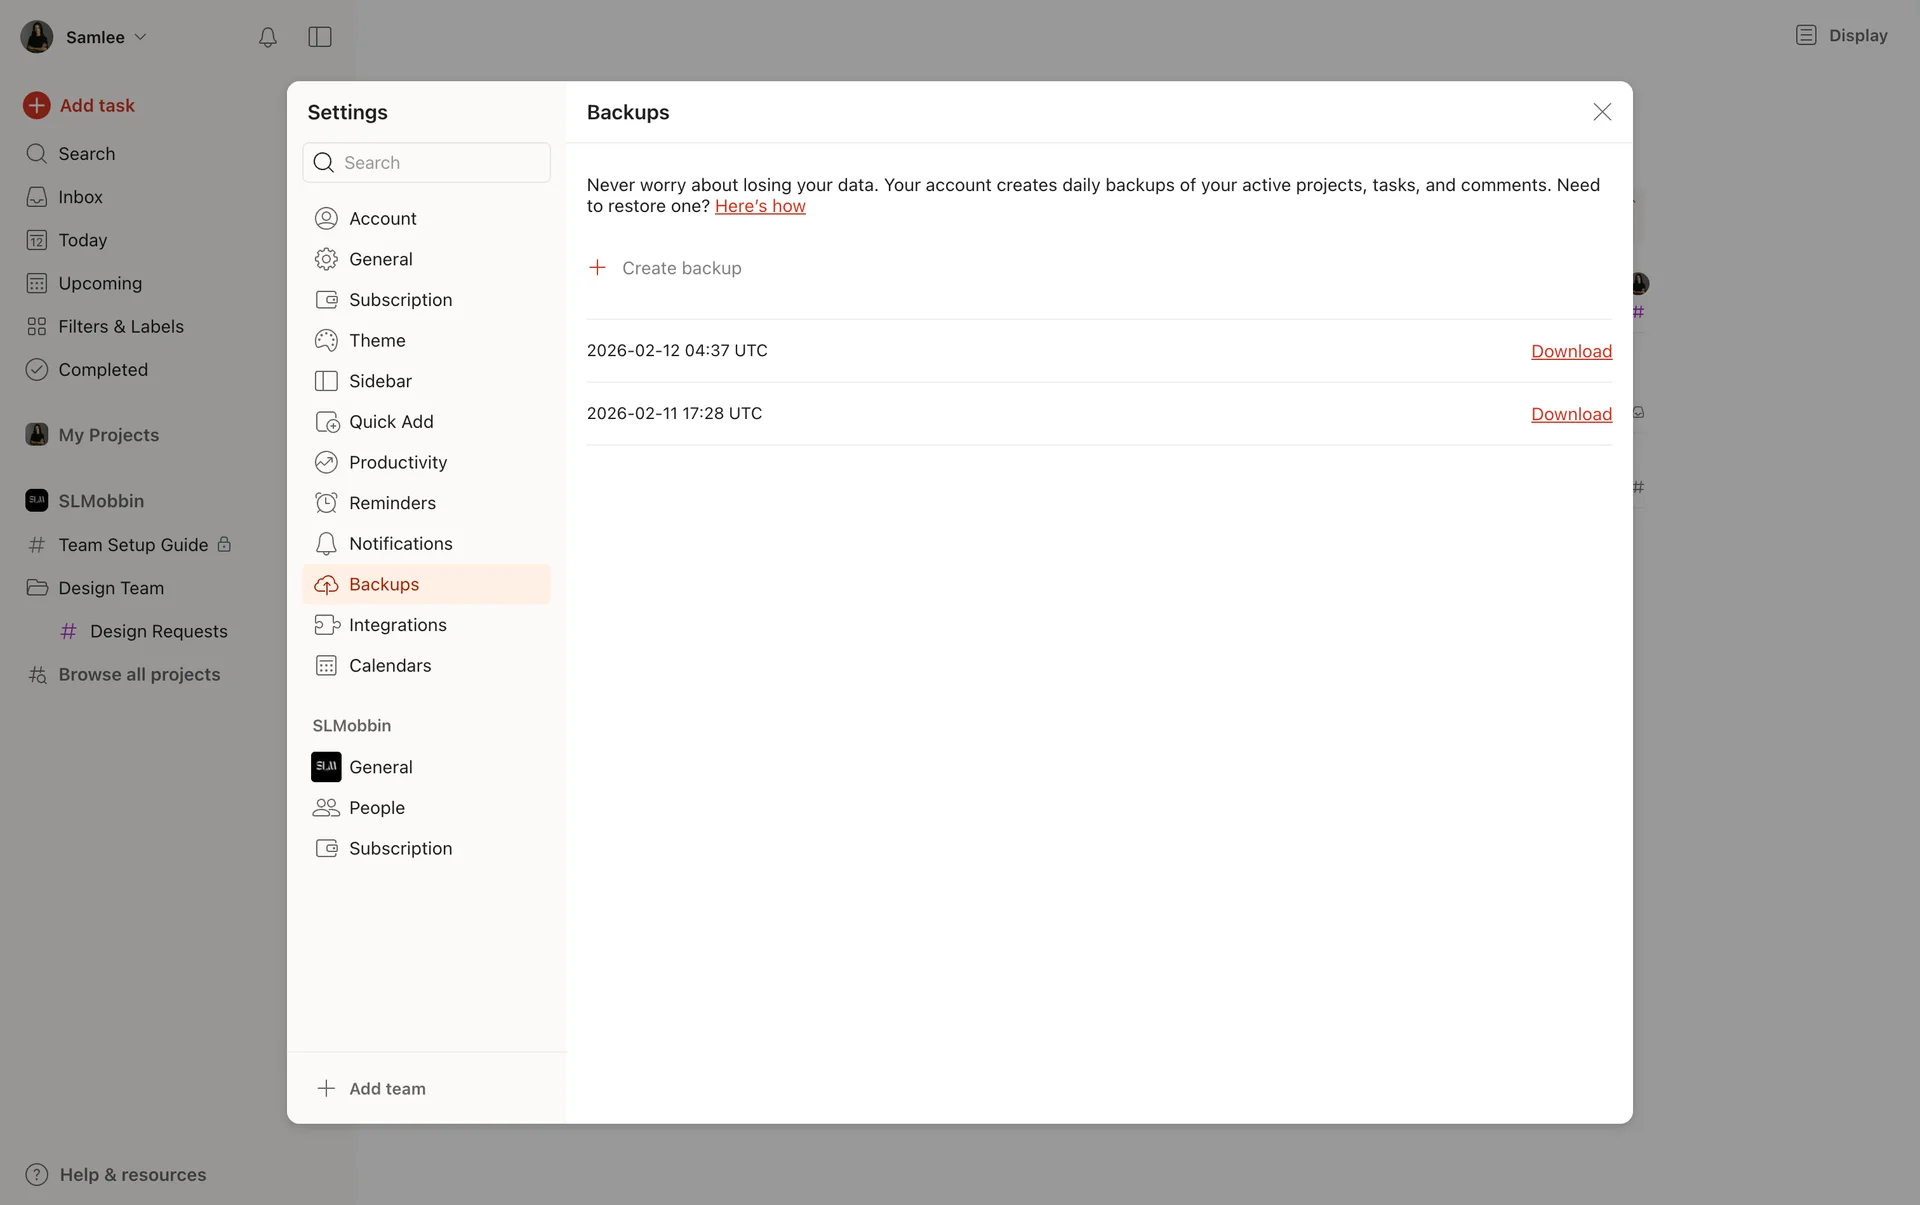
Task: Open Integrations settings
Action: [397, 625]
